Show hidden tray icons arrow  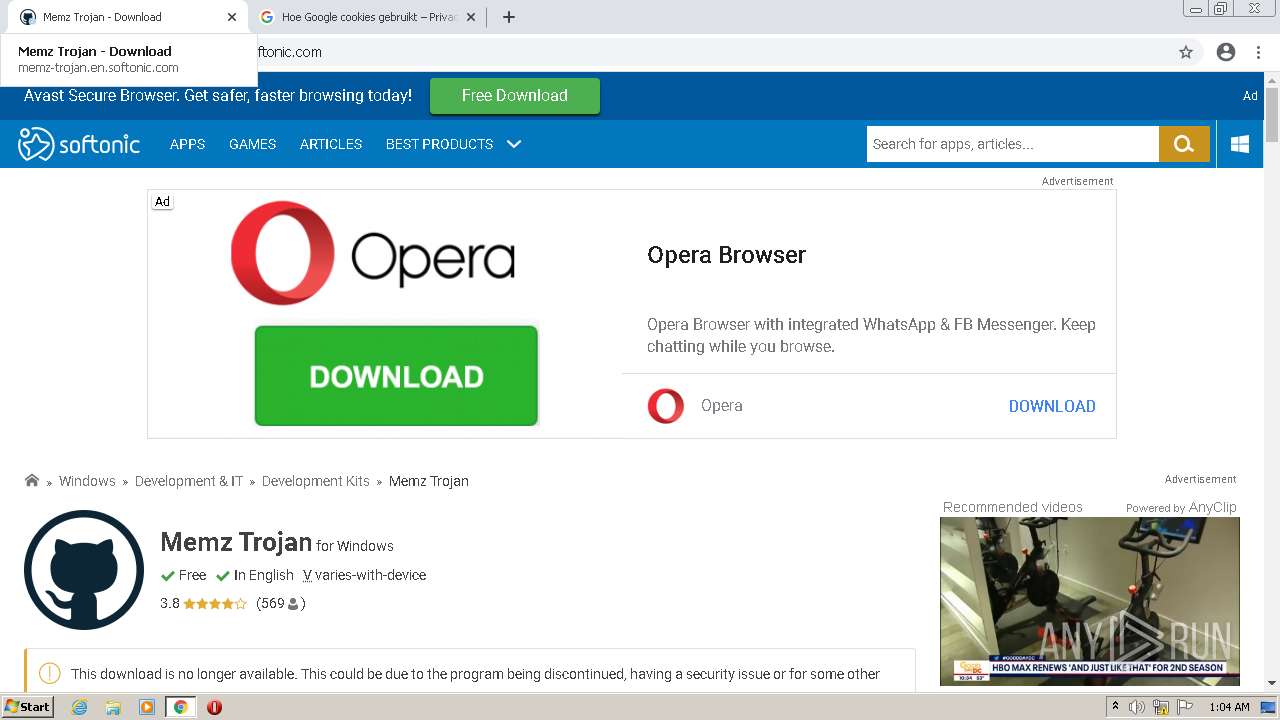(1116, 707)
